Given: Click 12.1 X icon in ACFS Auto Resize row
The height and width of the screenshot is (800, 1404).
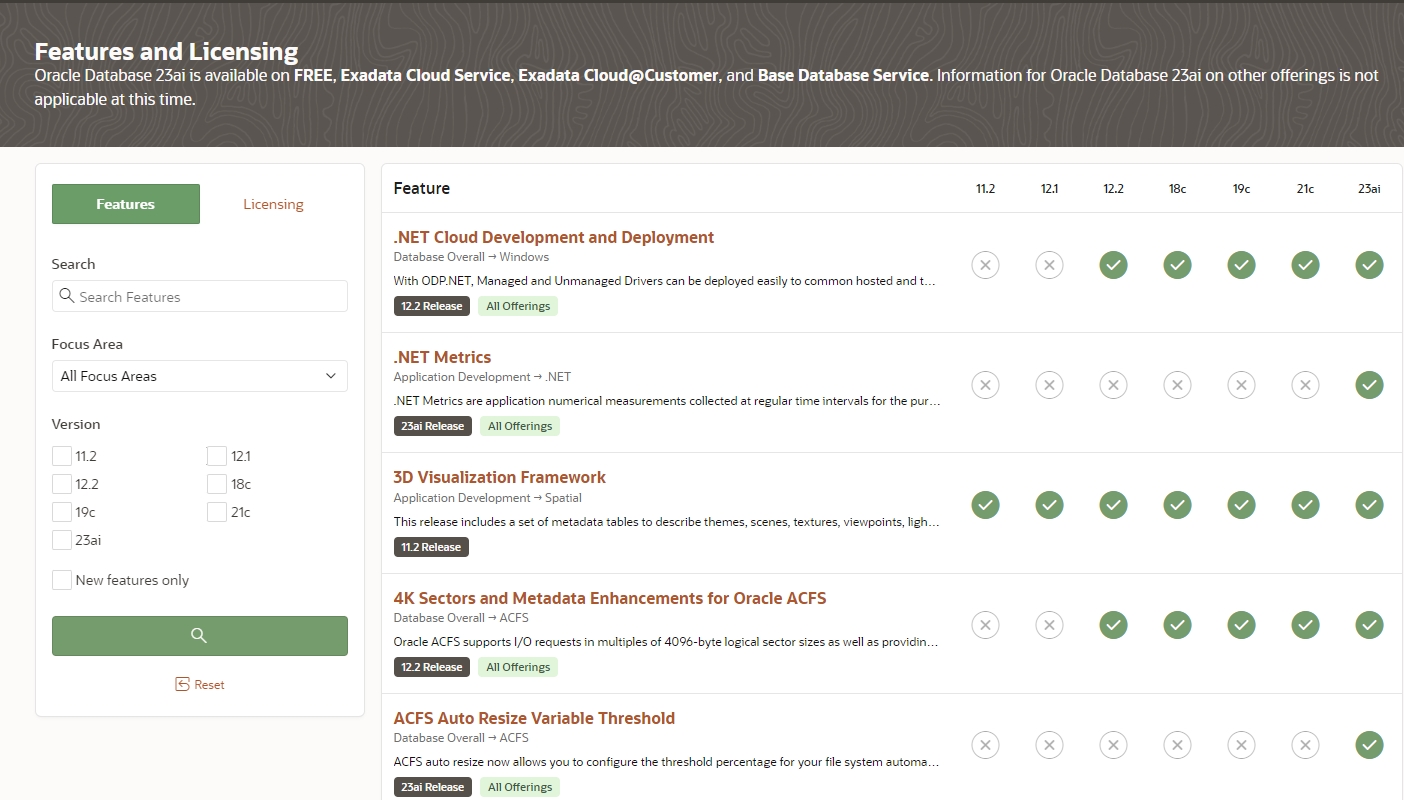Looking at the screenshot, I should (1049, 745).
